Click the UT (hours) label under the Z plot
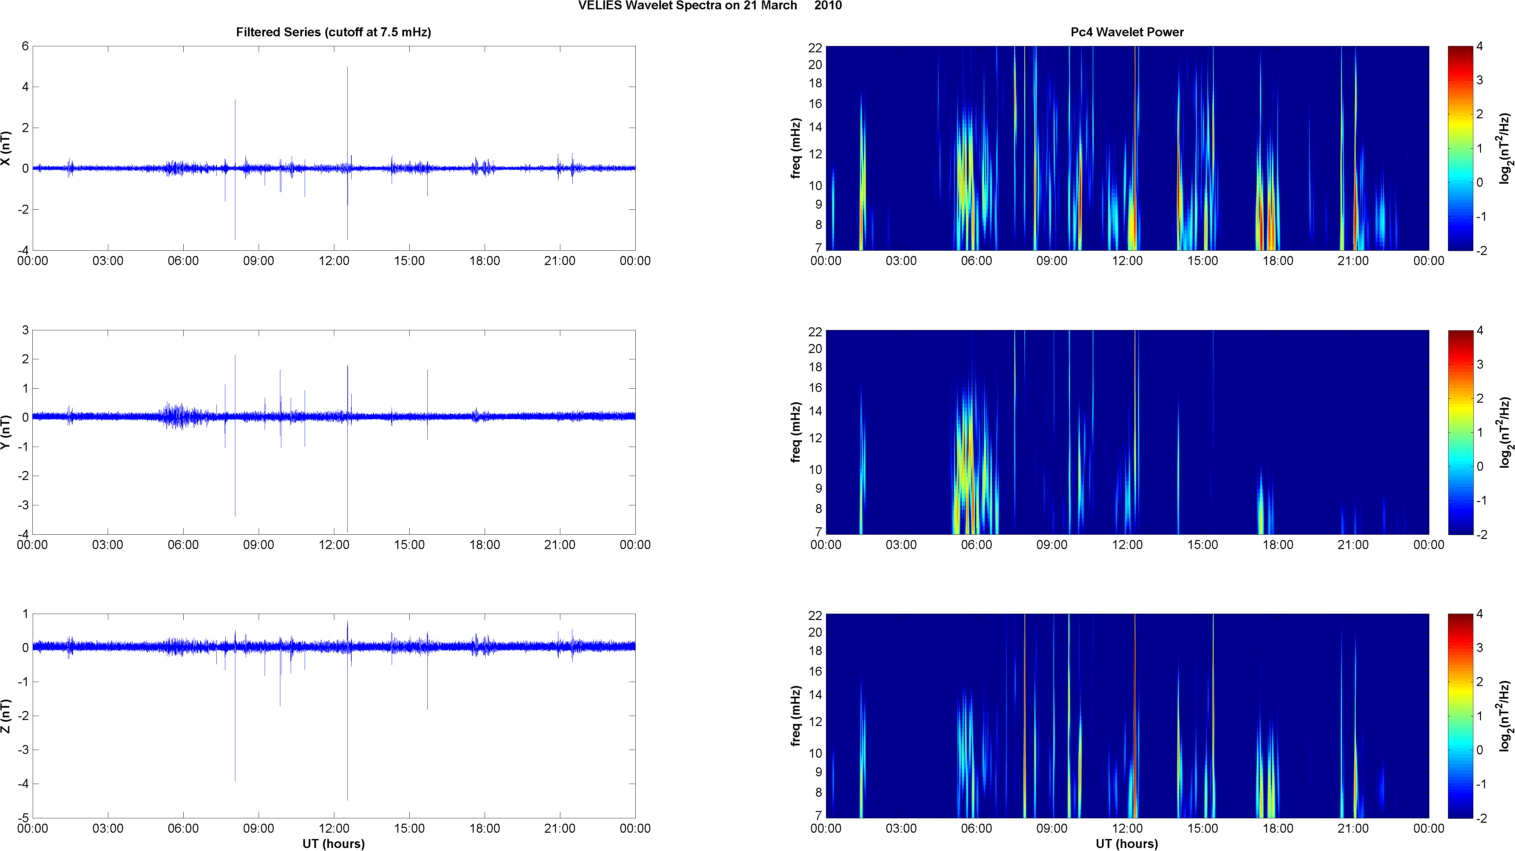1515x851 pixels. (x=333, y=844)
